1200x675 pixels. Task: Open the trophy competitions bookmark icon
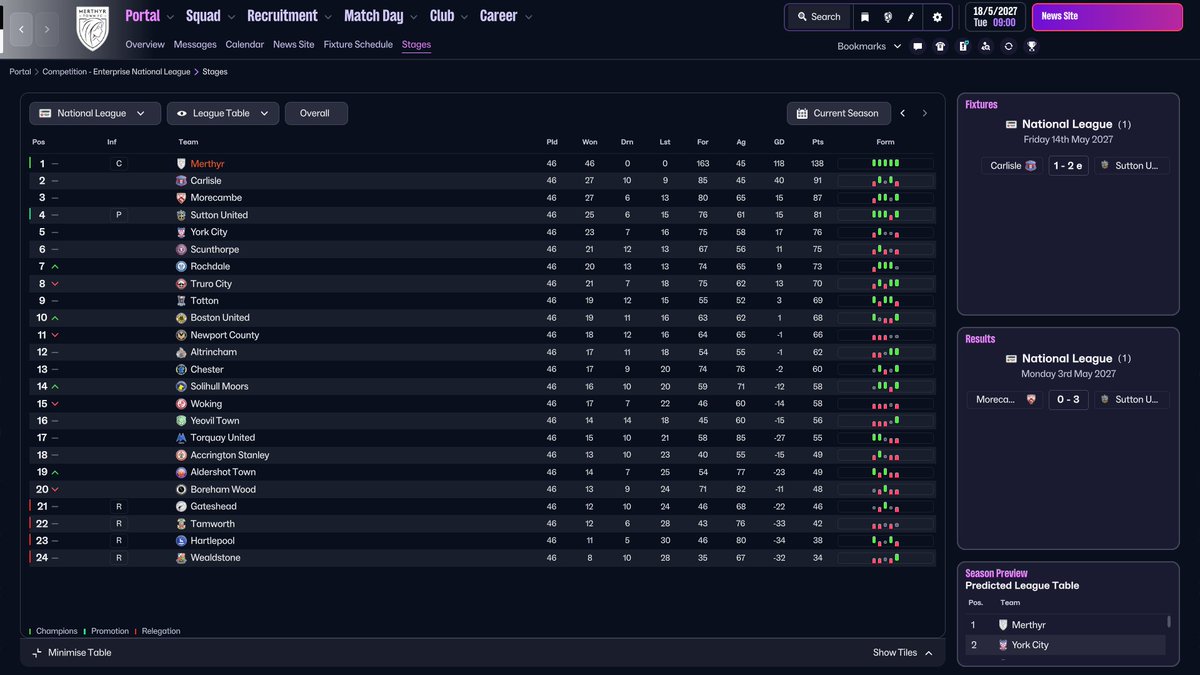pos(1031,46)
